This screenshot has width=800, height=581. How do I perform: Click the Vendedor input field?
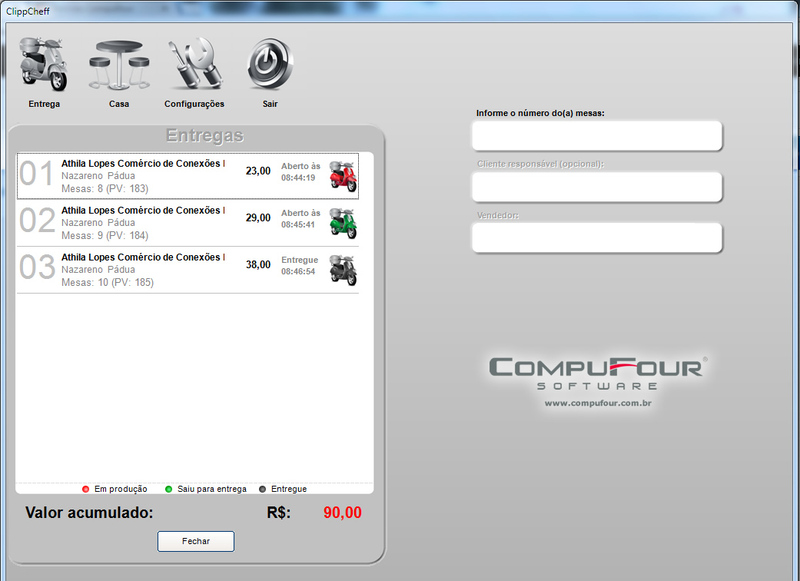pos(597,237)
